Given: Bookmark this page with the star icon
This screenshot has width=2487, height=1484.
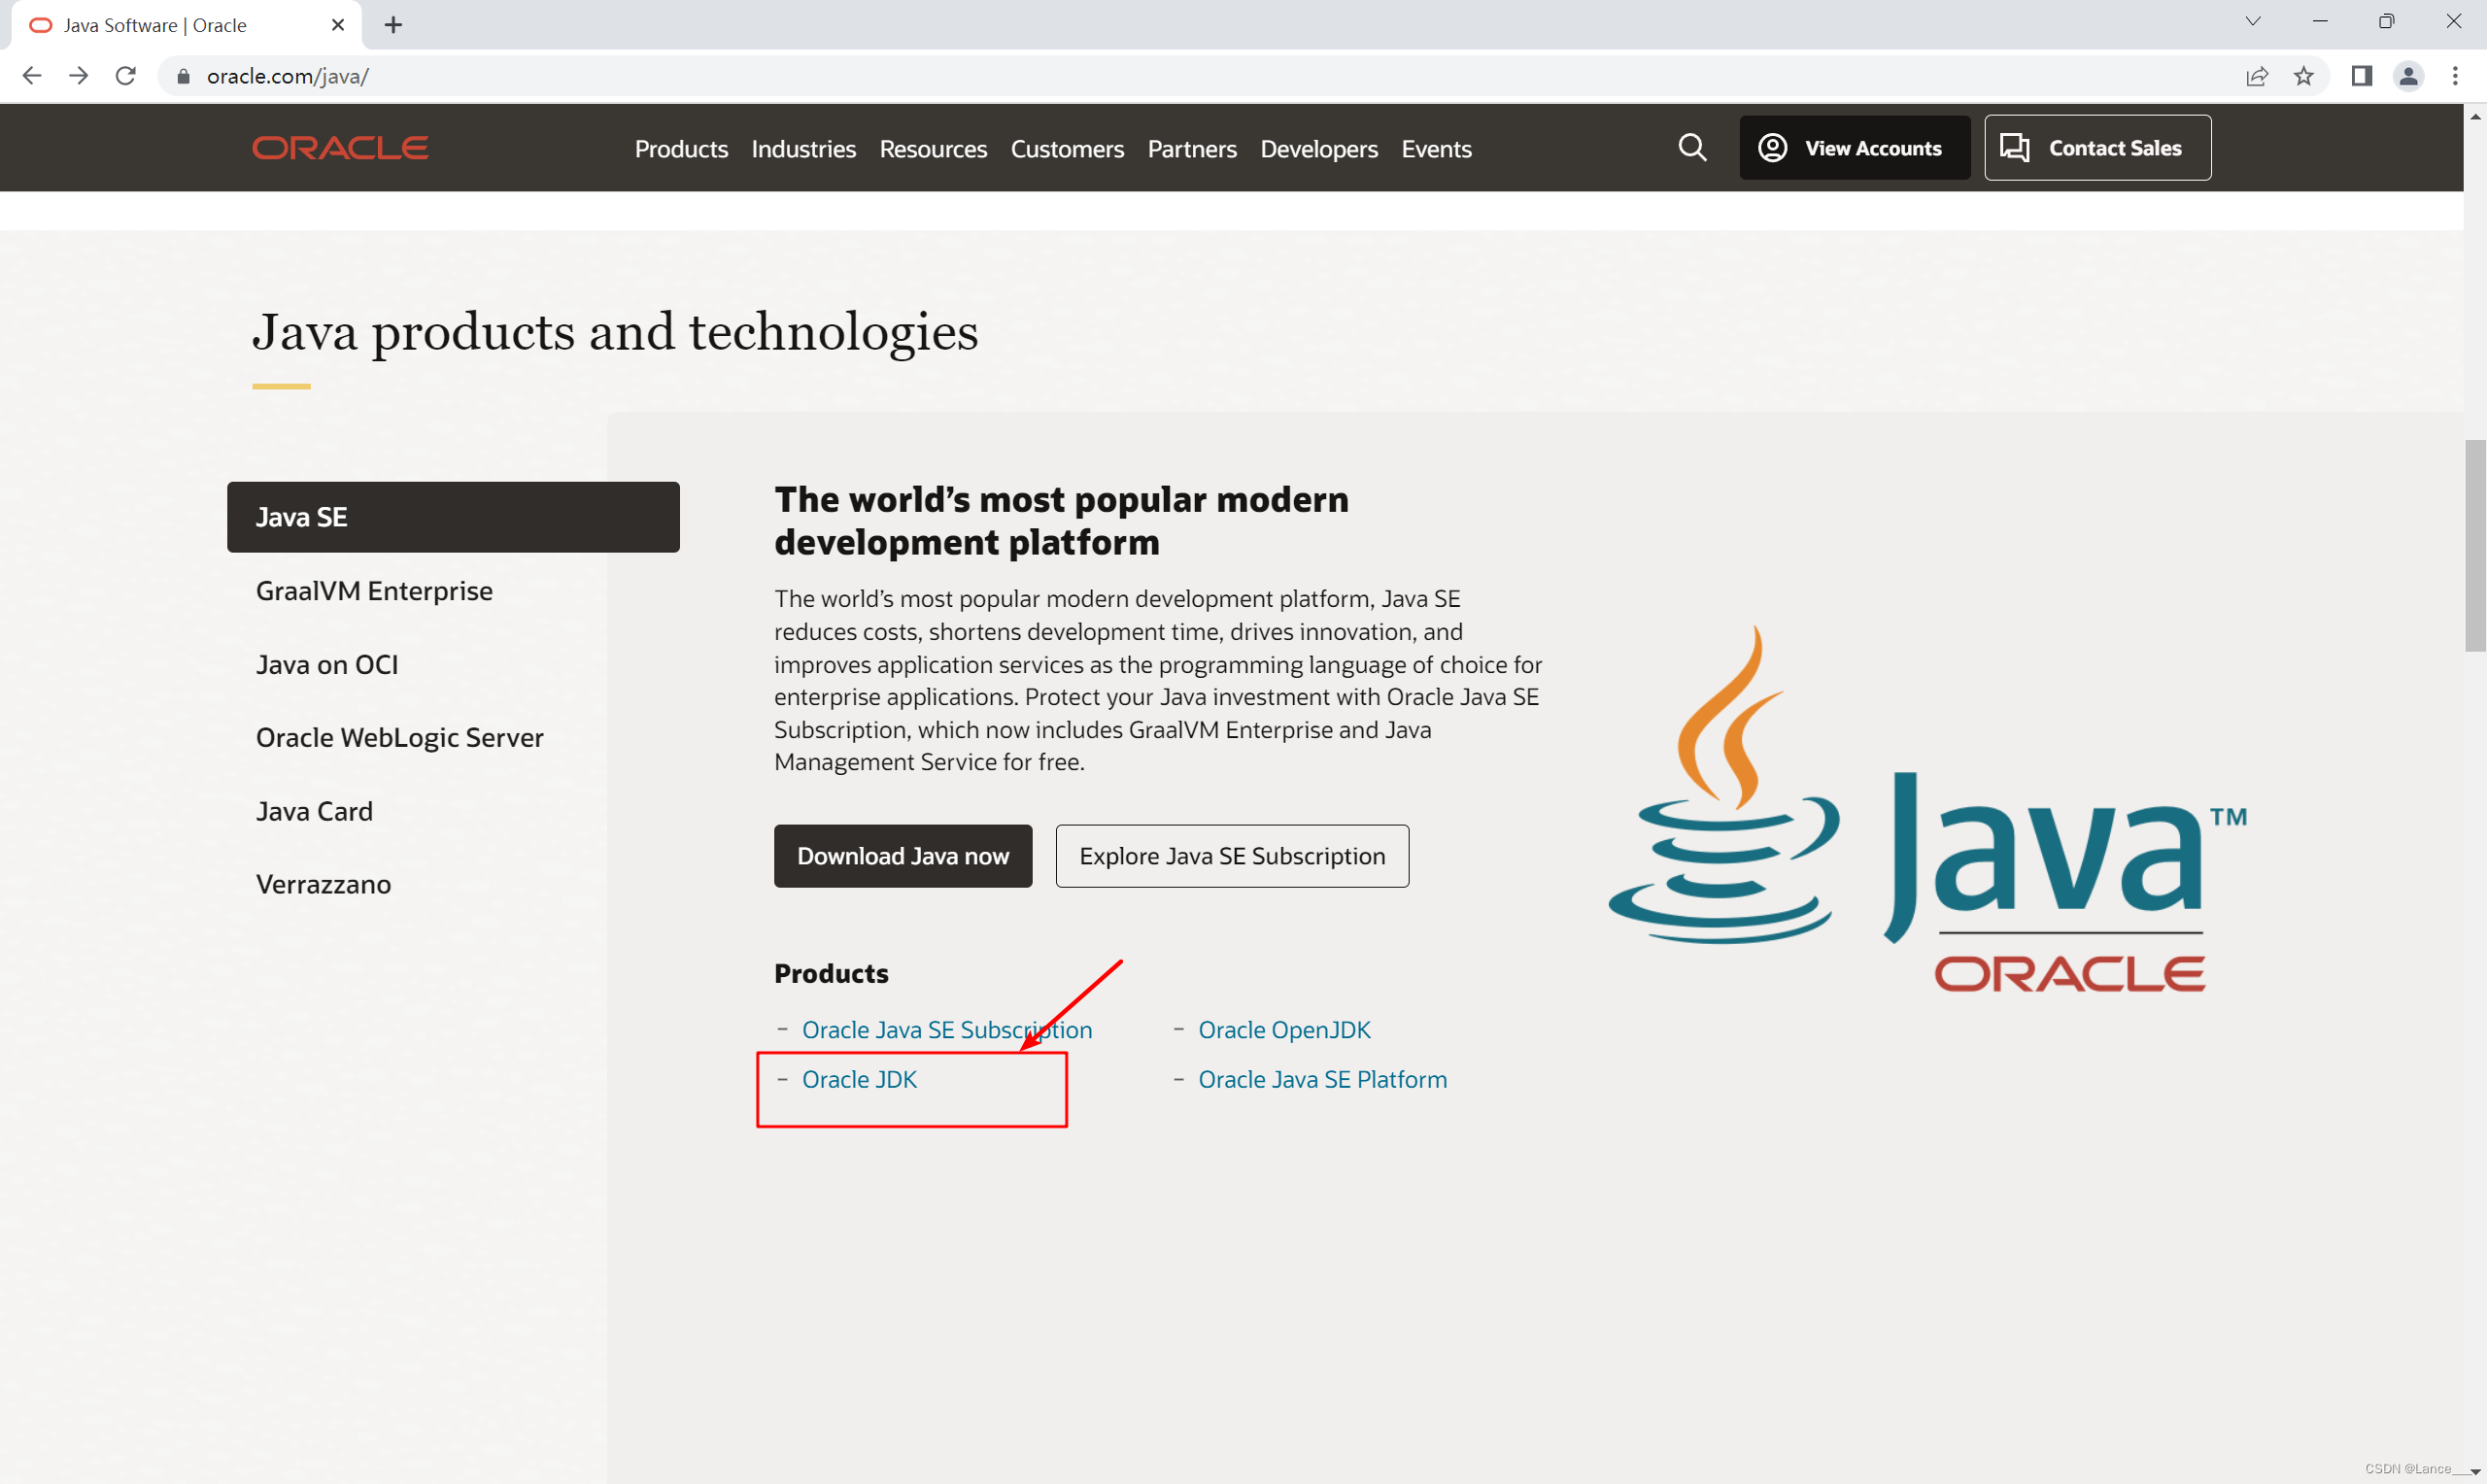Looking at the screenshot, I should 2304,76.
